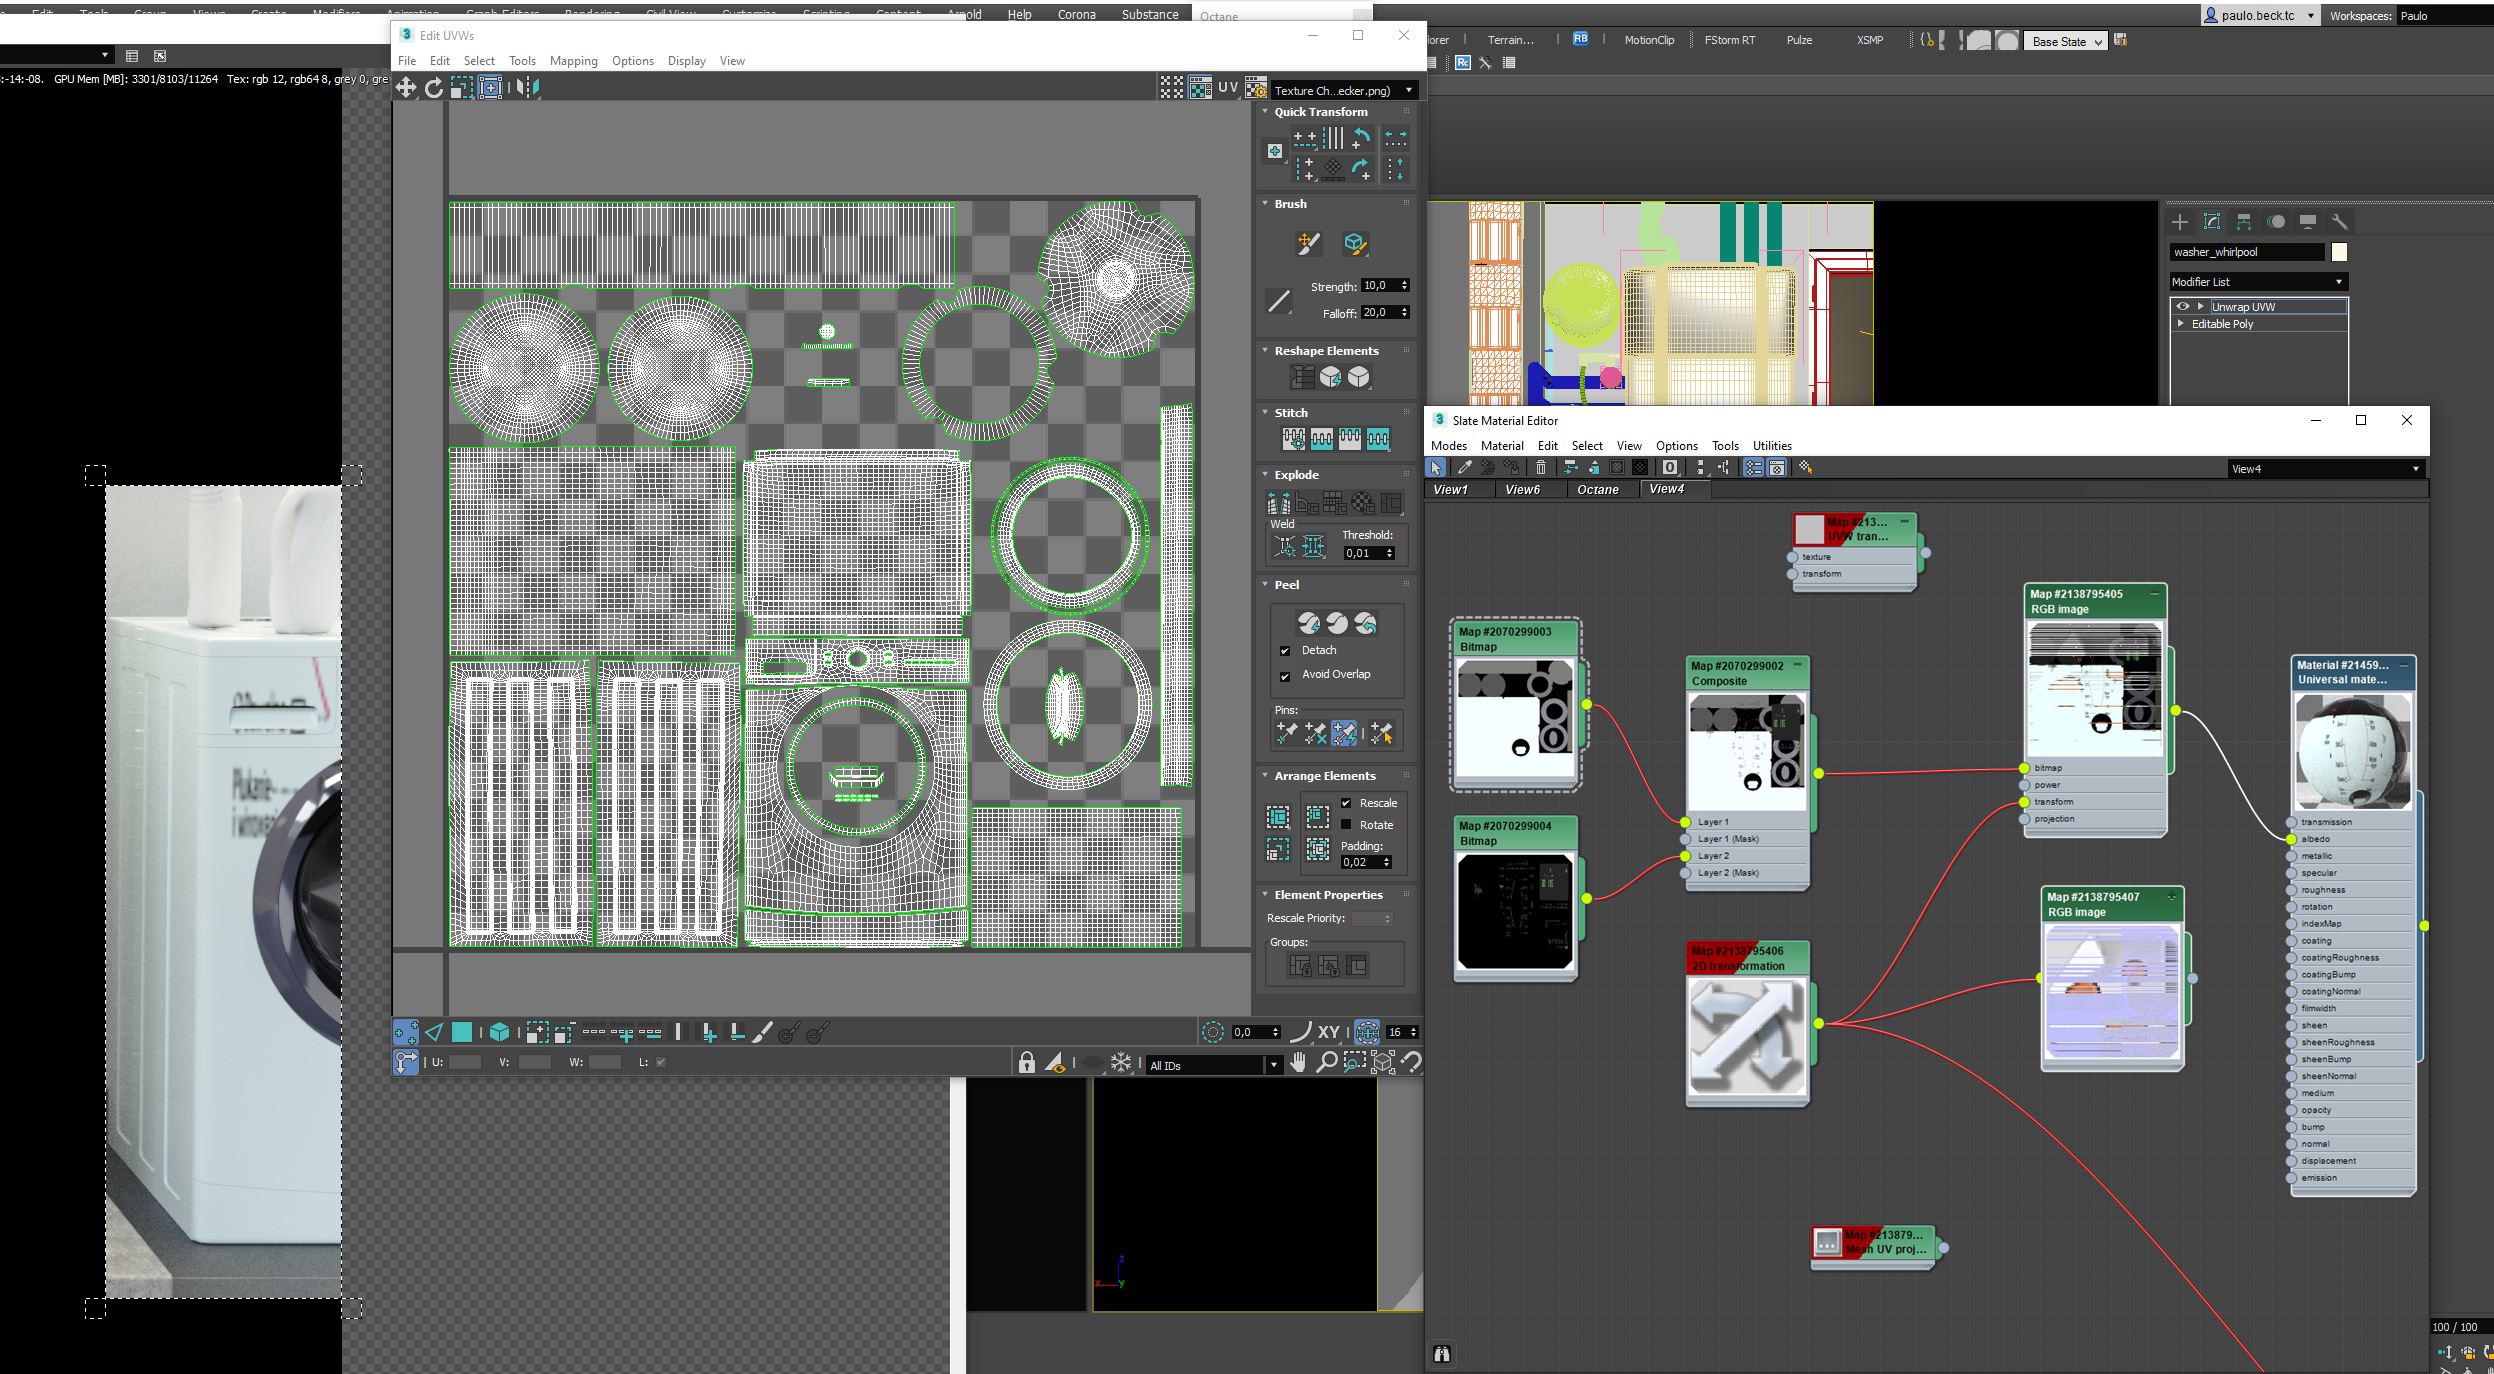The width and height of the screenshot is (2494, 1374).
Task: Click the FStorm RT button
Action: [x=1729, y=40]
